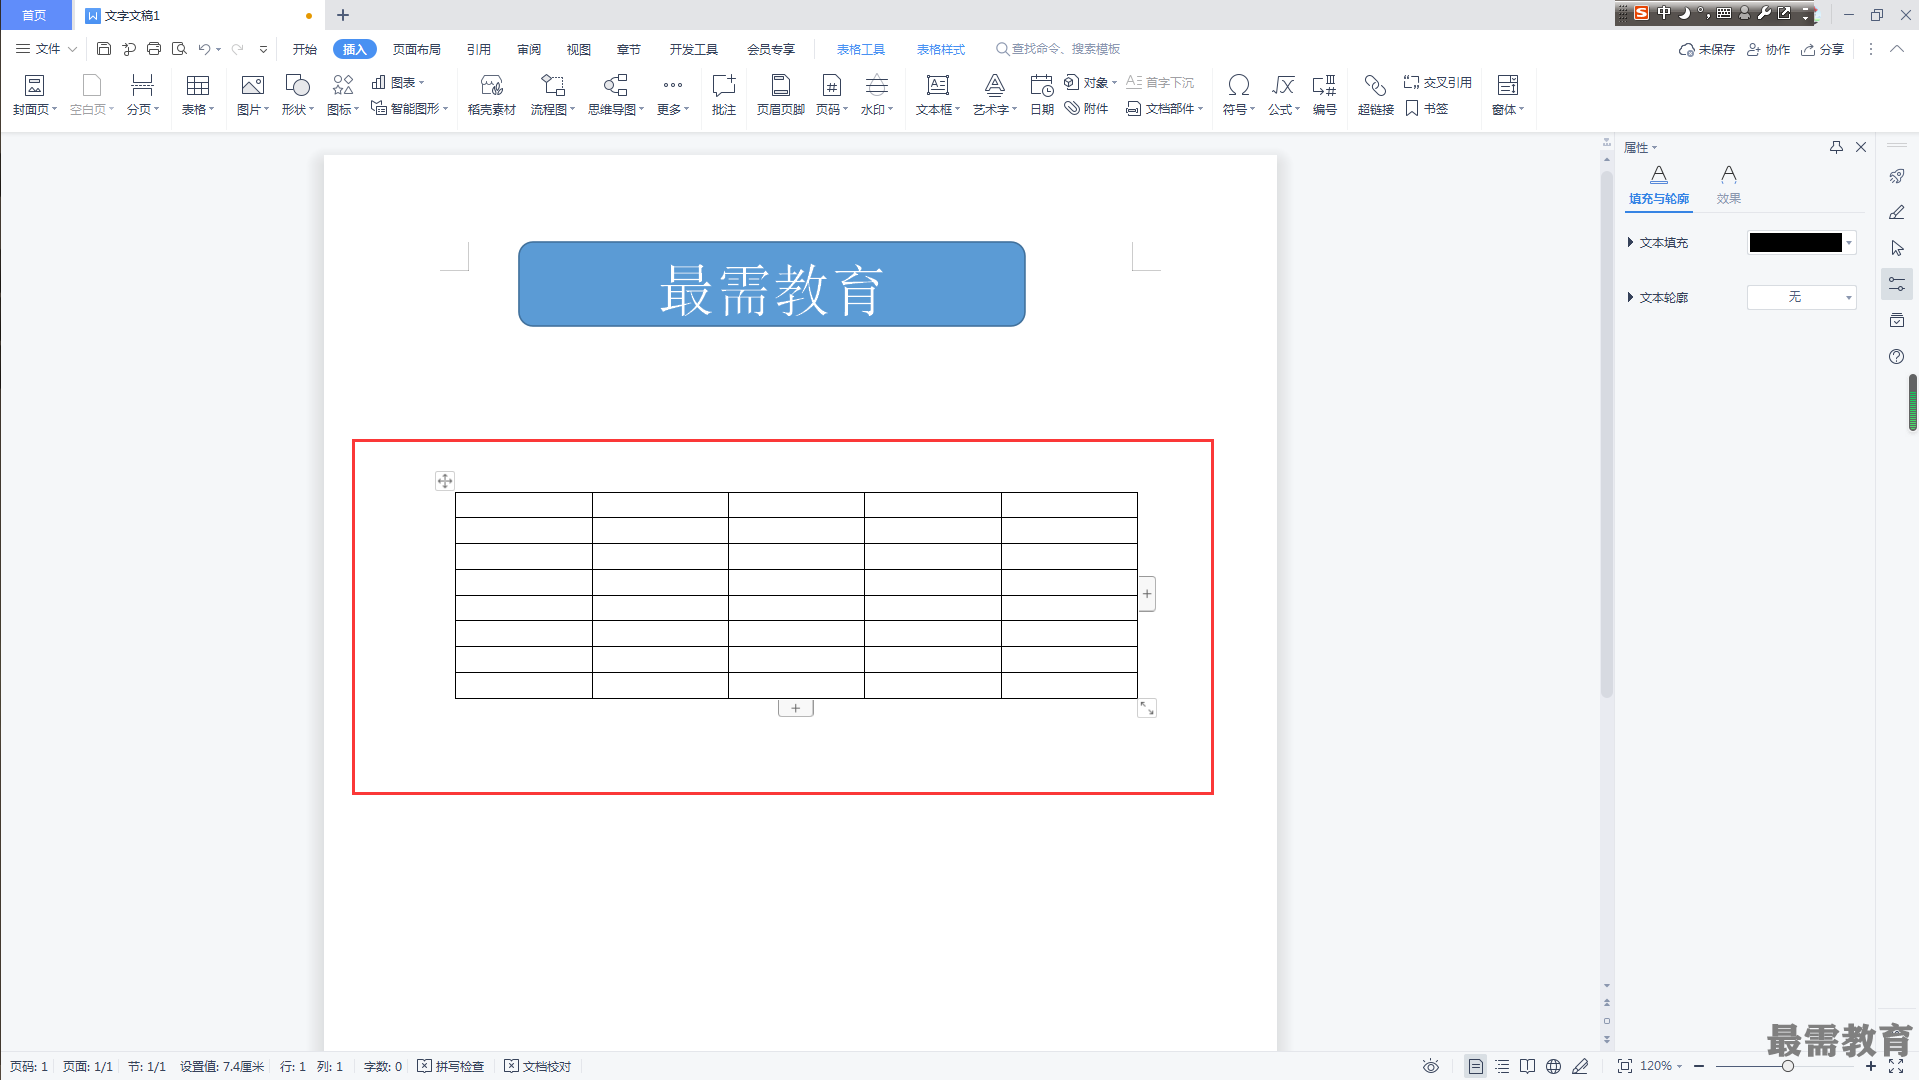
Task: Insert a formula (公式)
Action: (x=1284, y=95)
